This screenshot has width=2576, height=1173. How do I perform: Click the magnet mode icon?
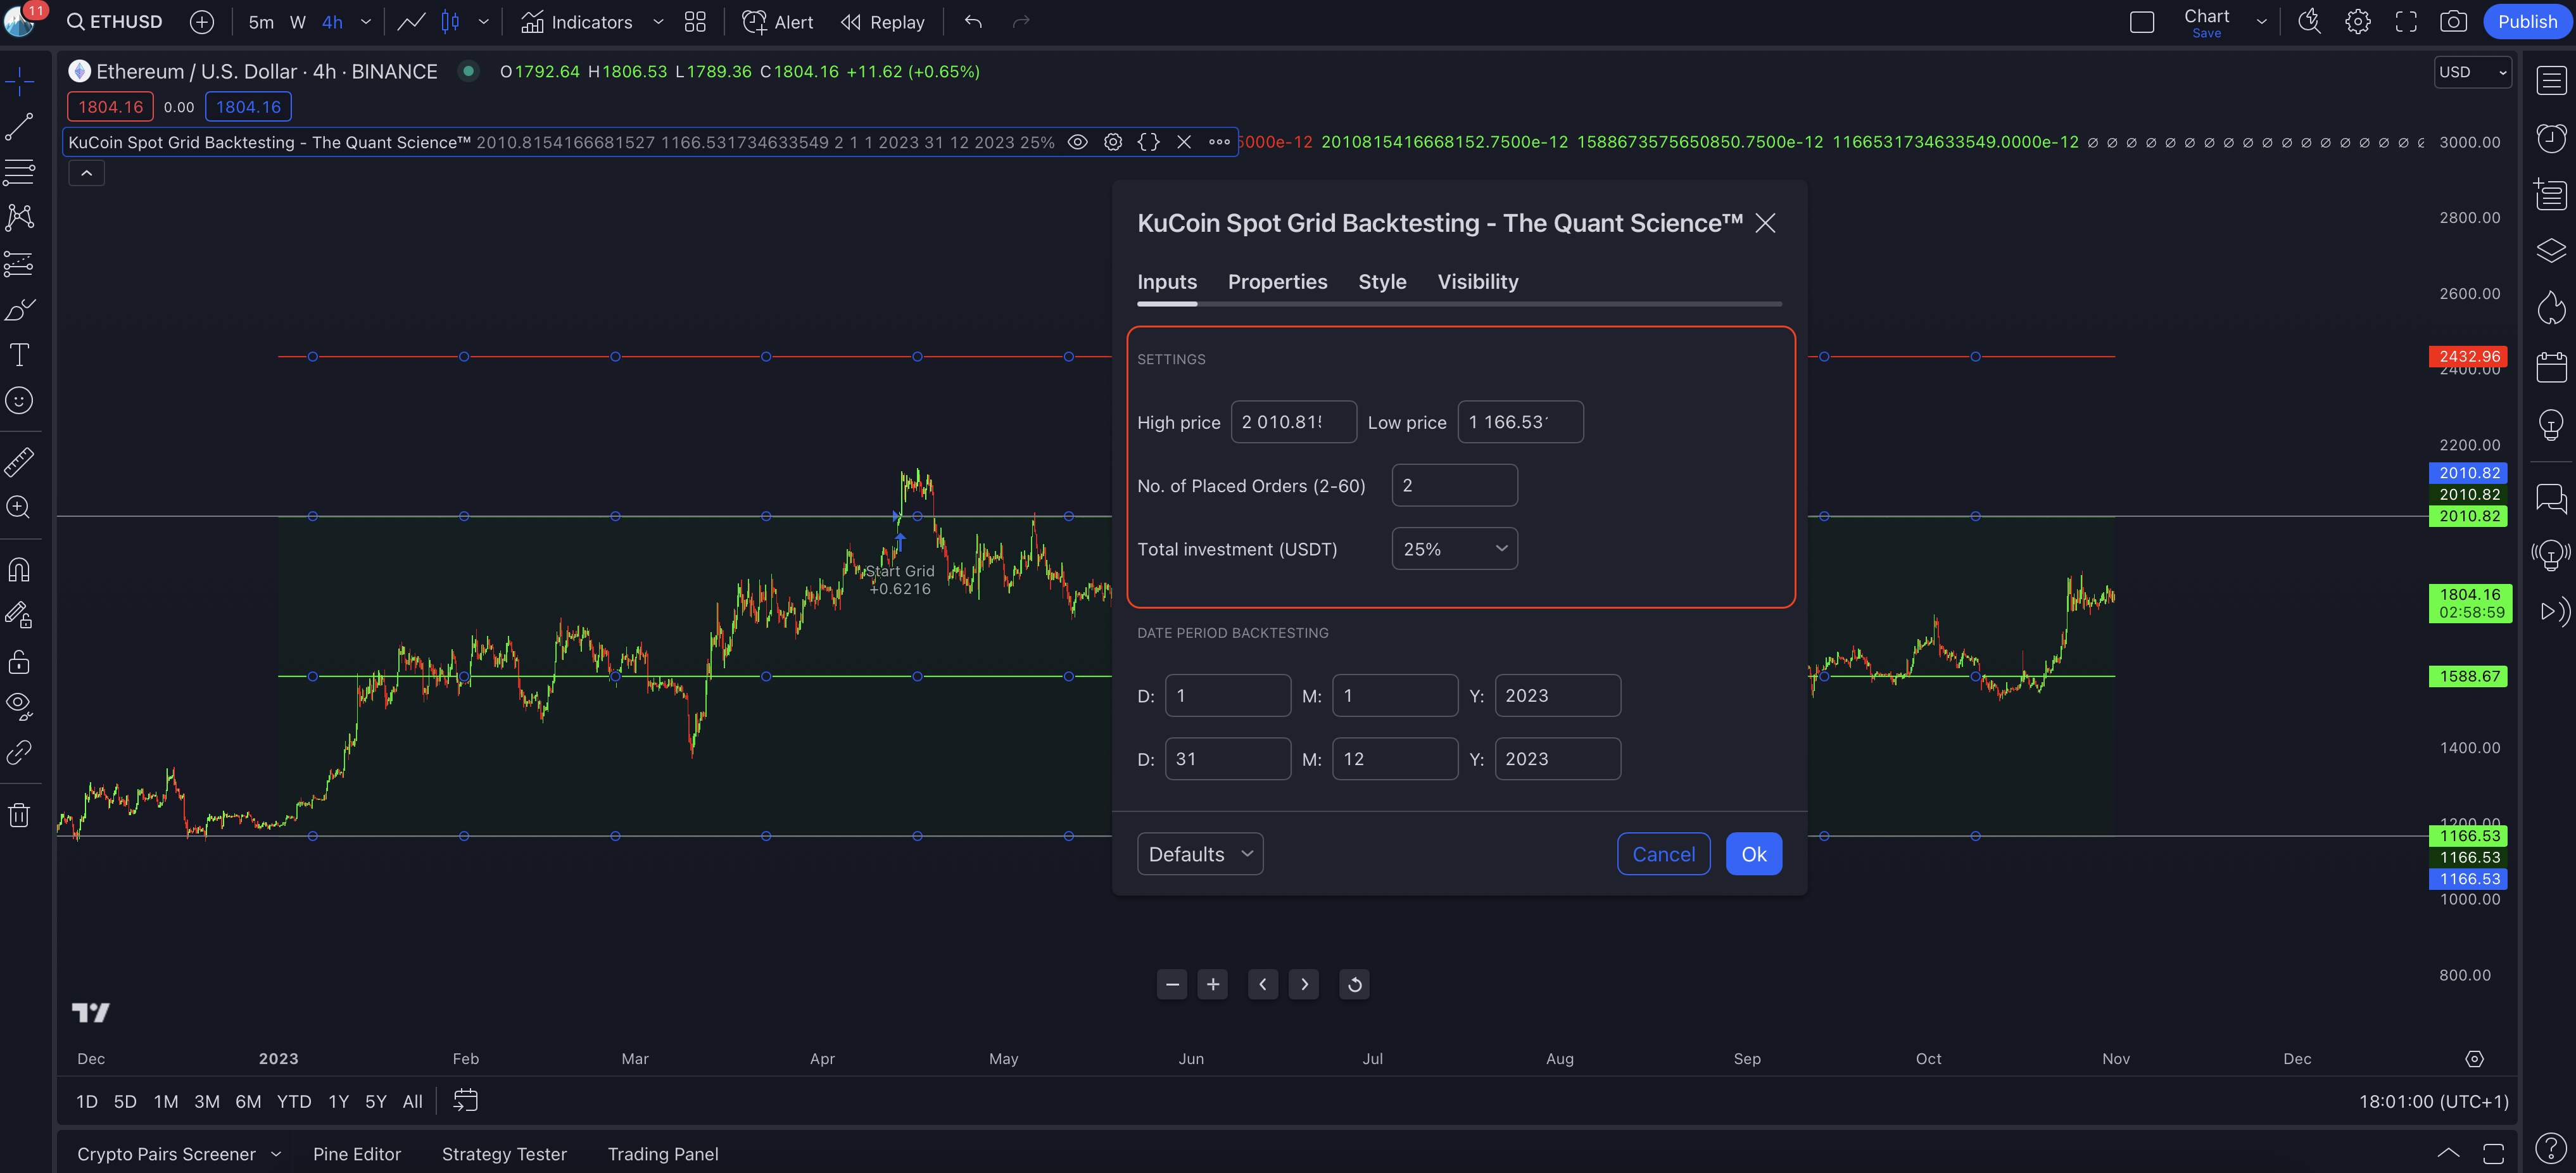click(x=19, y=570)
